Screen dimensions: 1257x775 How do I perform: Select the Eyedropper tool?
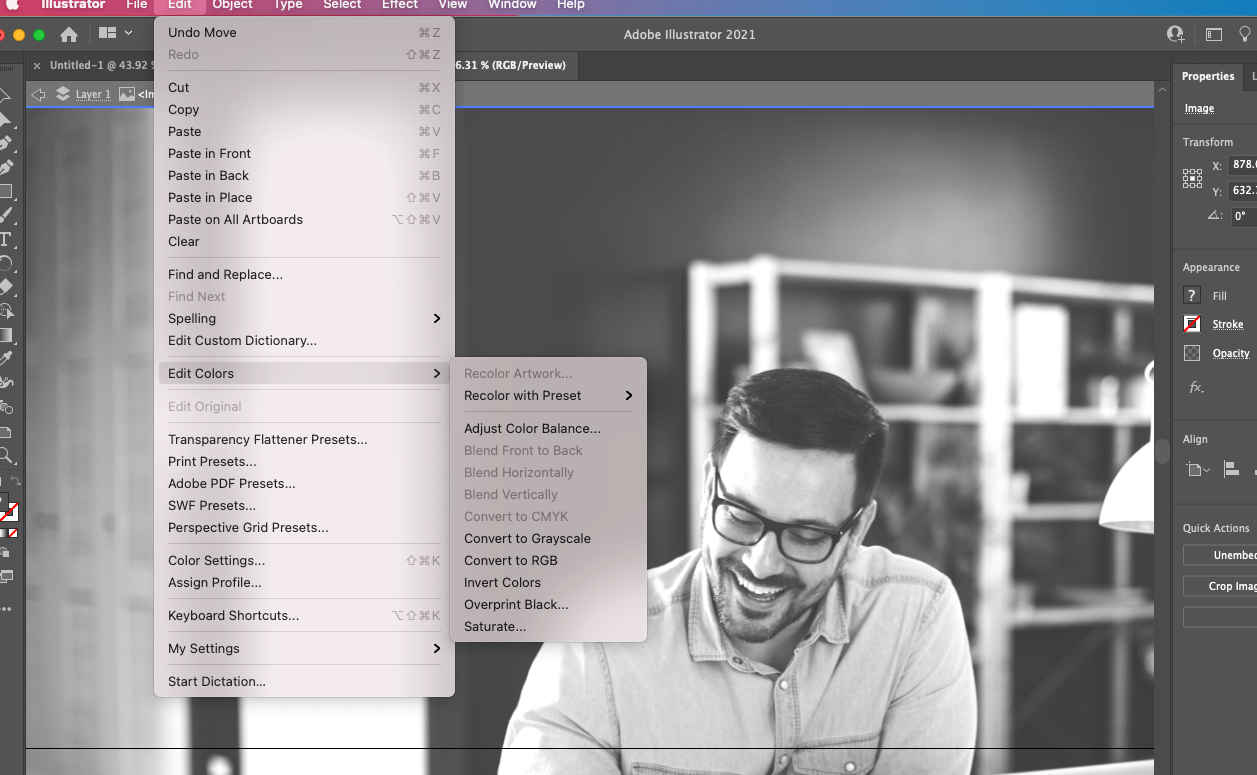[x=6, y=358]
